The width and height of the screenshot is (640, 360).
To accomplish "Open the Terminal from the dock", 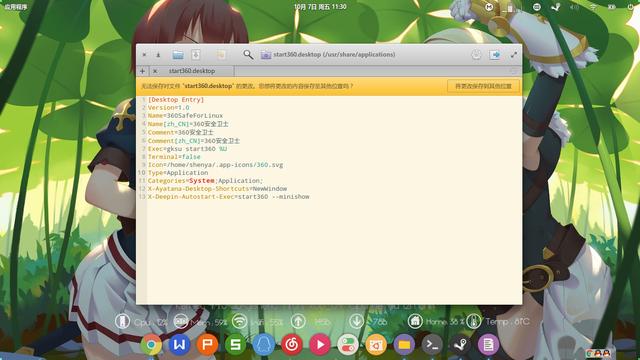I will (432, 345).
